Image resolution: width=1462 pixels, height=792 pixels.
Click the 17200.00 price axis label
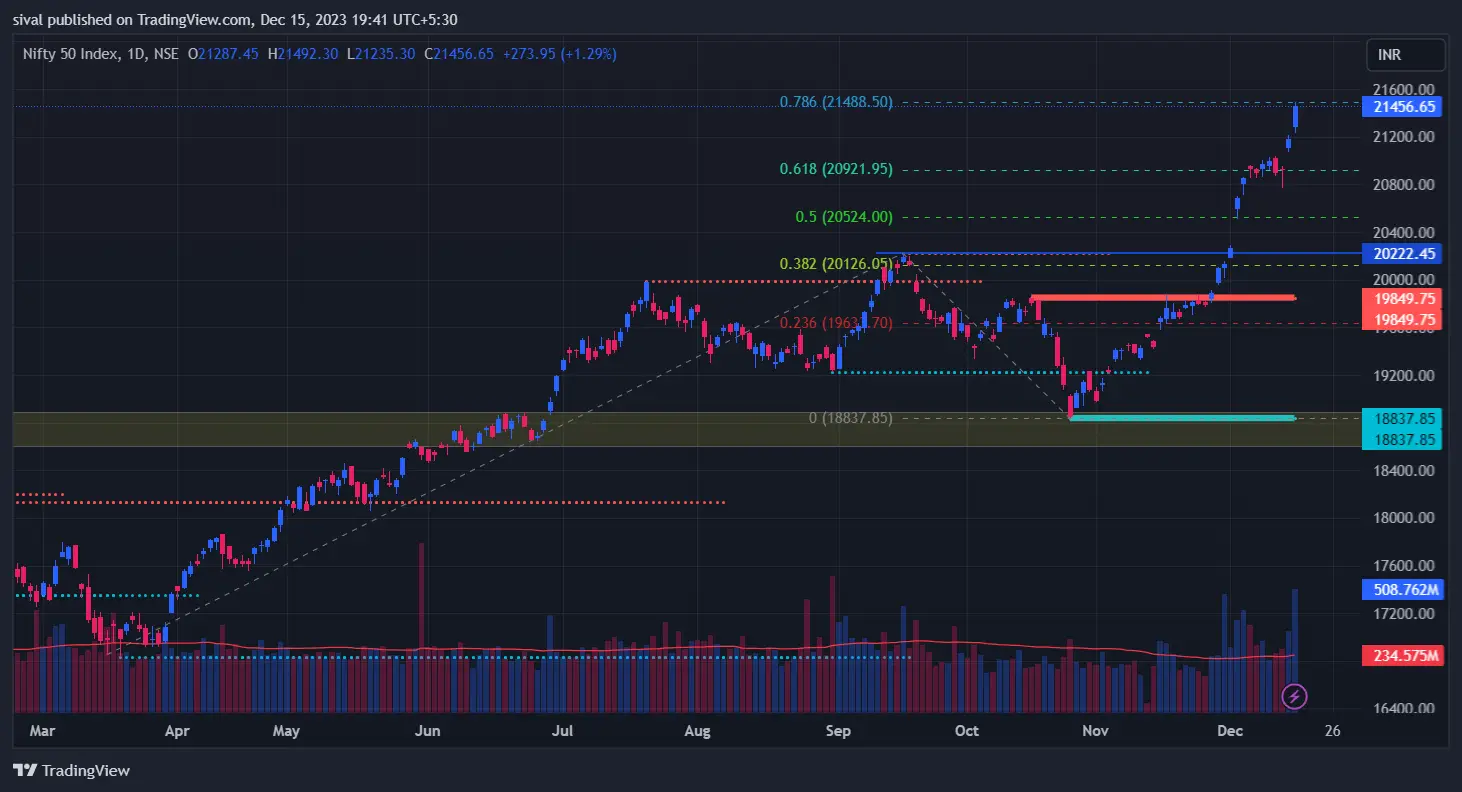point(1404,613)
